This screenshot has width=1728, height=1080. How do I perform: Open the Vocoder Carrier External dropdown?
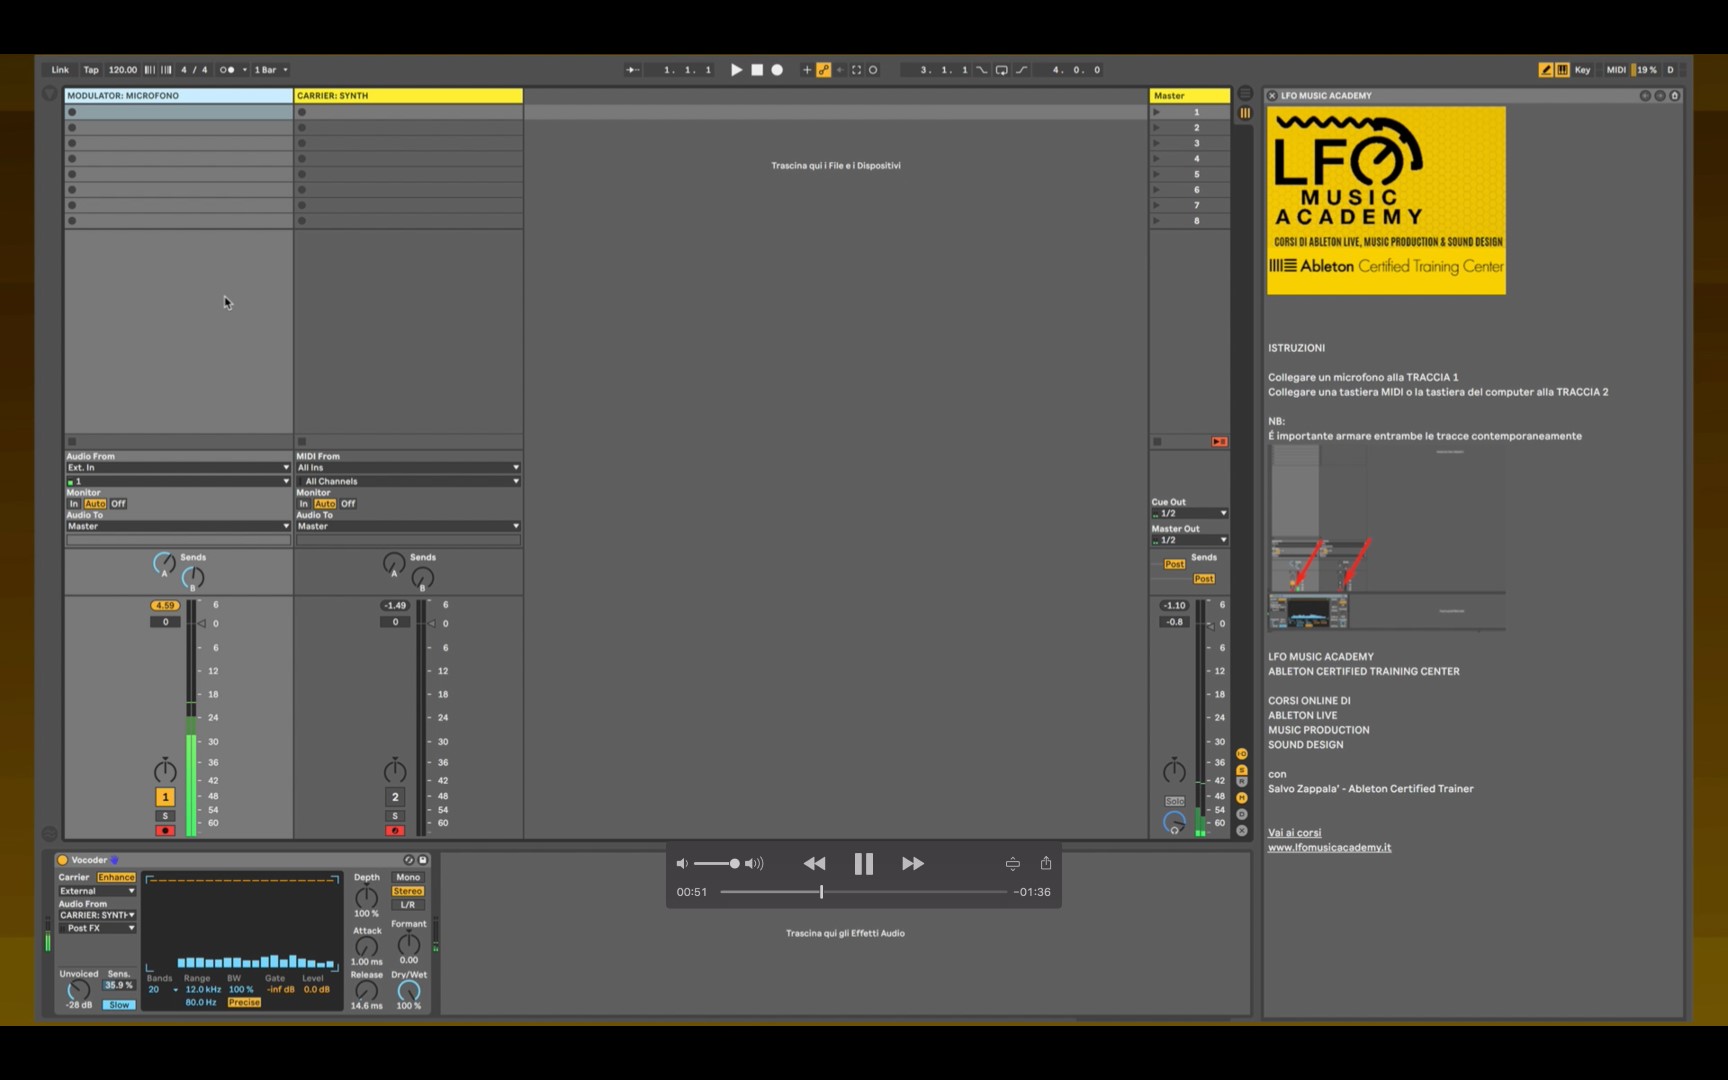[x=97, y=891]
